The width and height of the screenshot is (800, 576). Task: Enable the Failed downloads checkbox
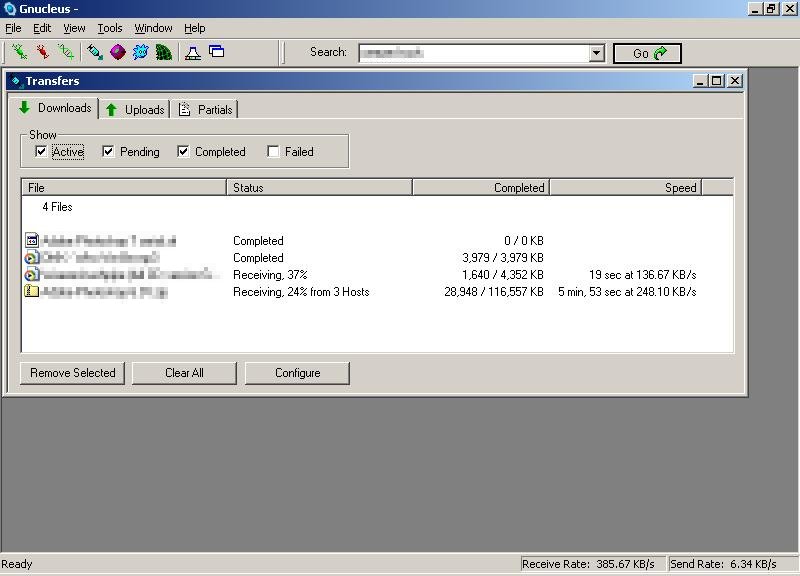click(273, 152)
